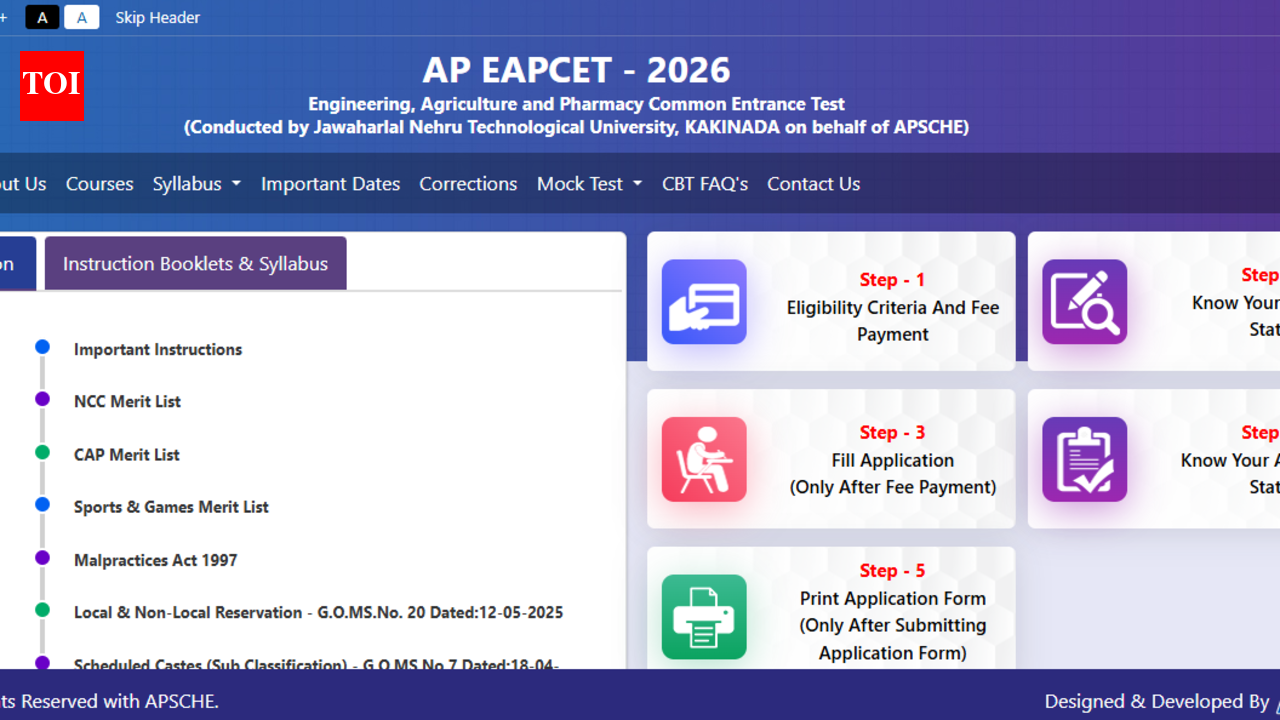This screenshot has width=1280, height=720.
Task: Switch to Instruction Booklets & Syllabus tab
Action: (x=195, y=263)
